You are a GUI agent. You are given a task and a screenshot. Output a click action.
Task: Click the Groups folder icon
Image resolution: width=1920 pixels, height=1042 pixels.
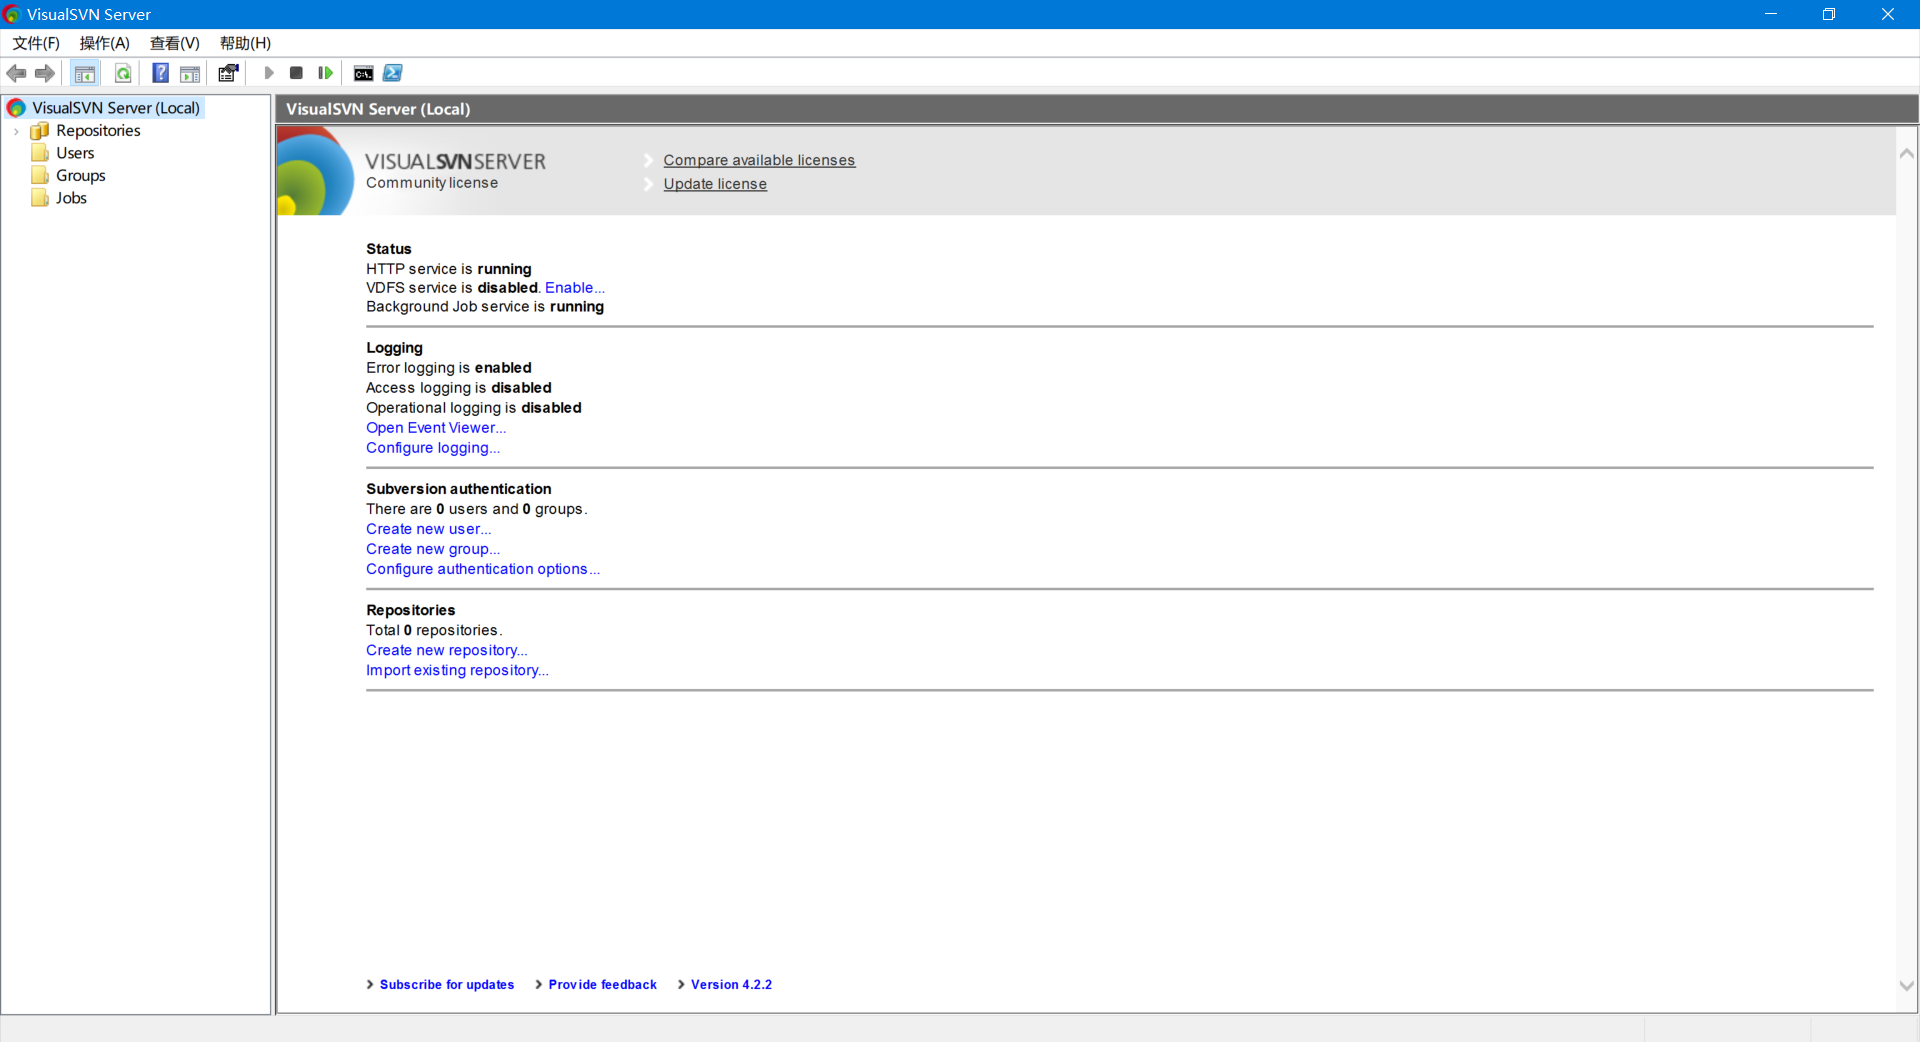(40, 175)
